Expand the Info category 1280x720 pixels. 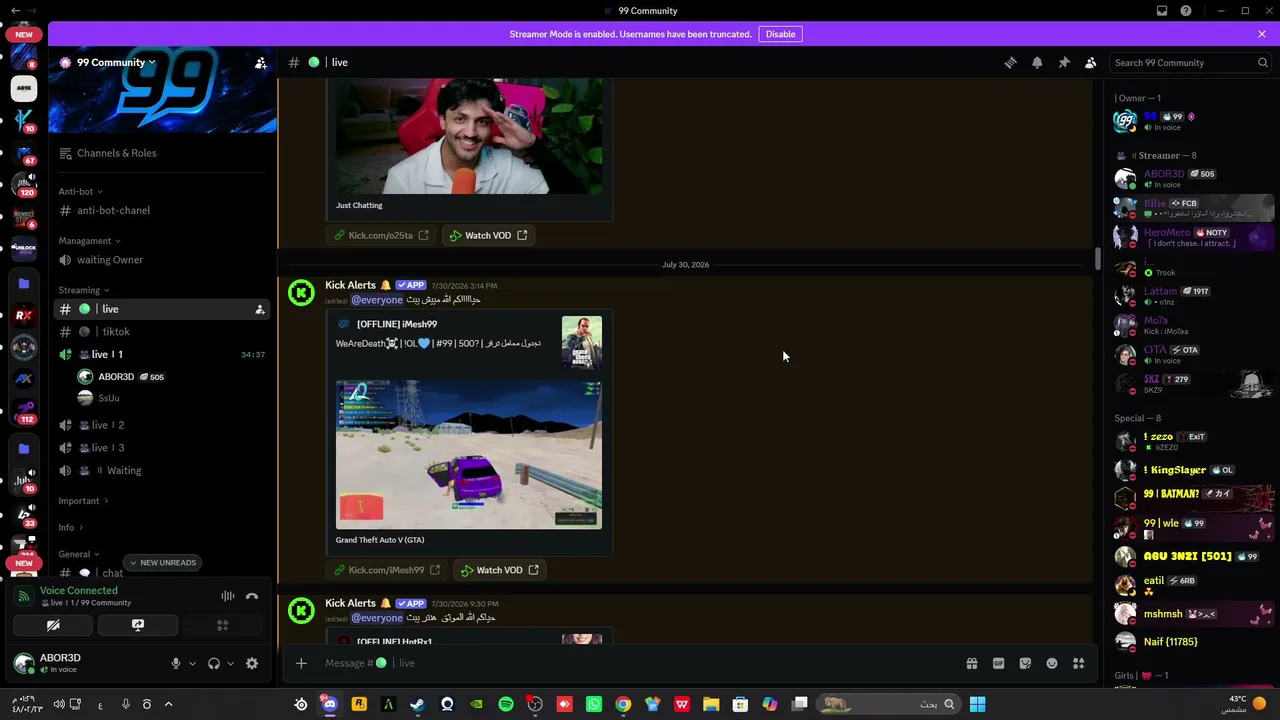point(70,527)
